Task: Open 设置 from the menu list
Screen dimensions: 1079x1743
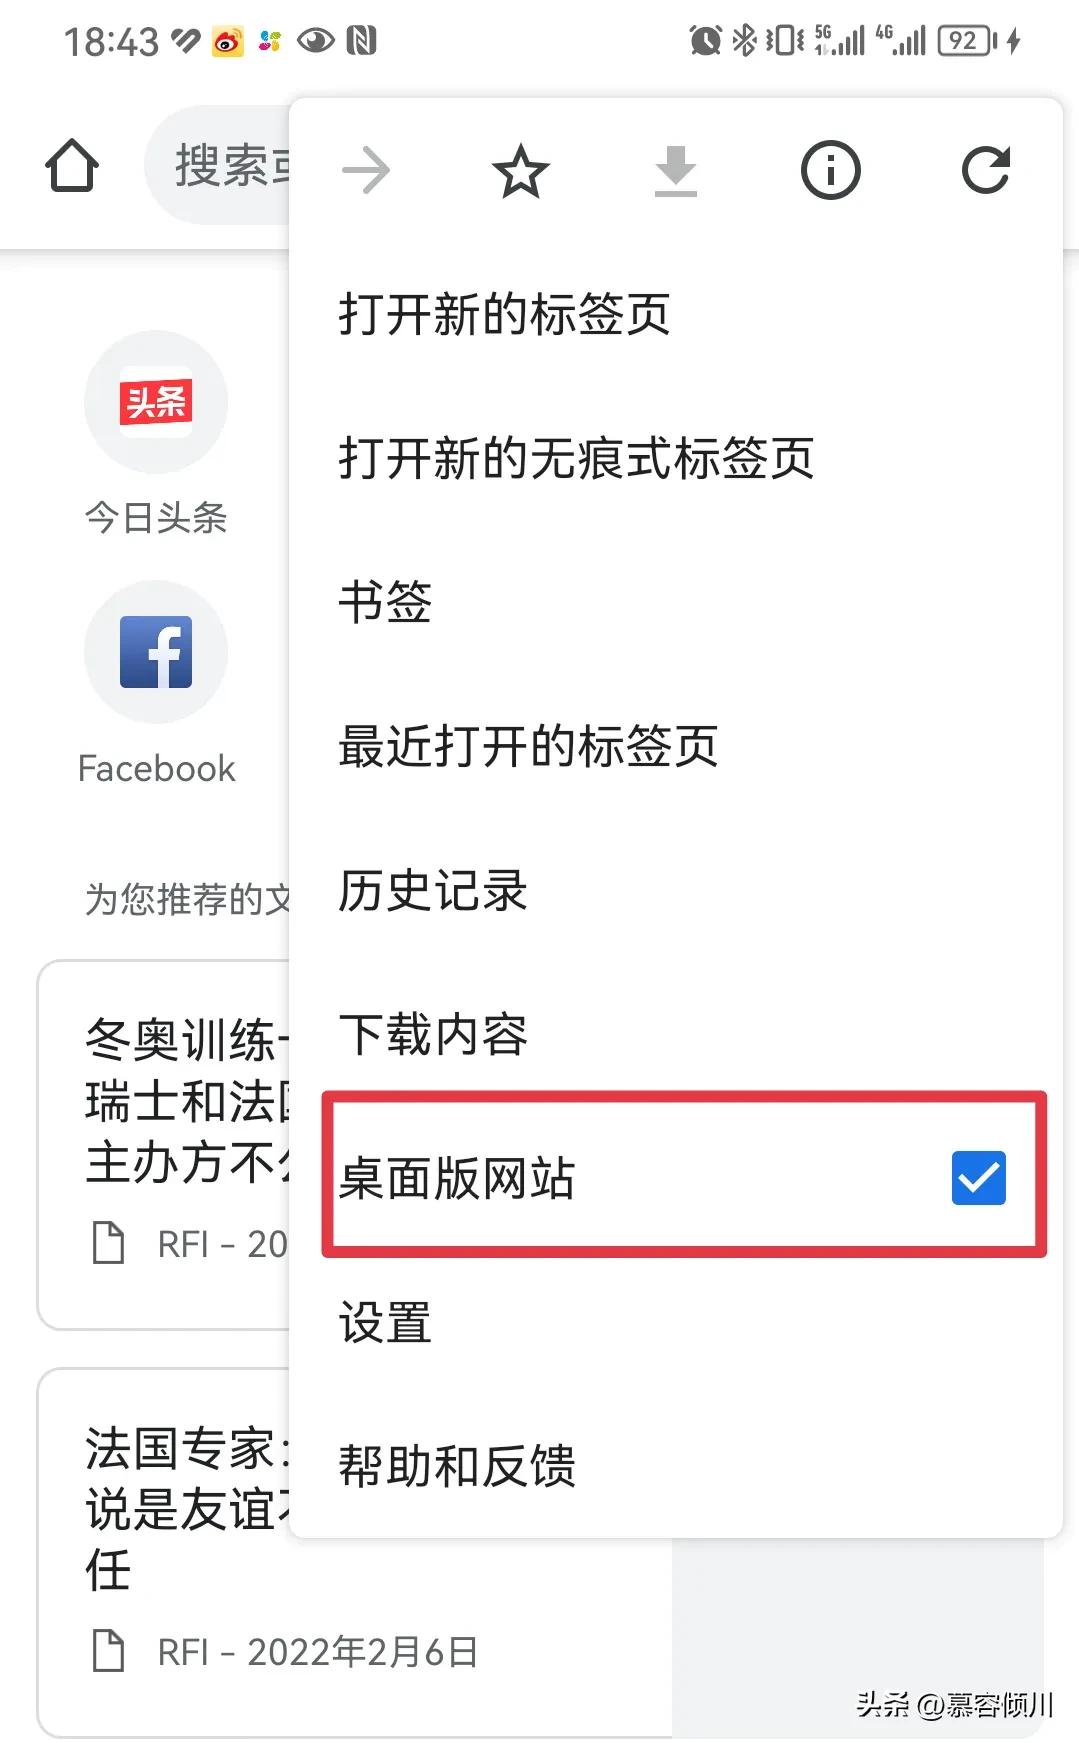Action: point(384,1323)
